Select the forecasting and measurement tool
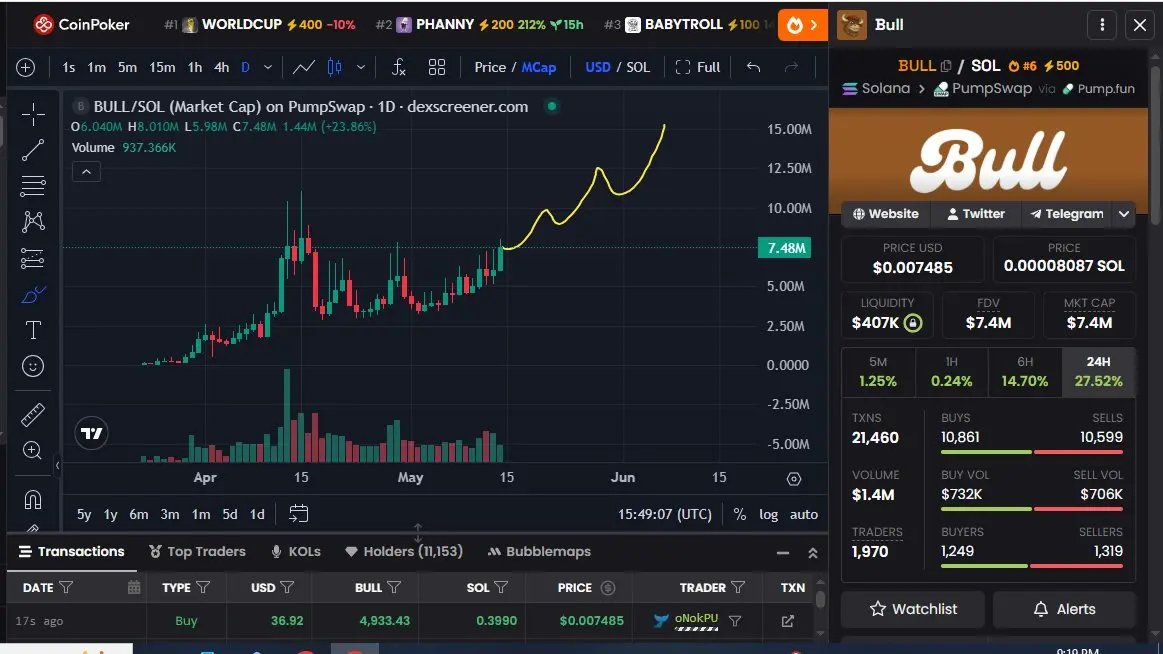 [x=33, y=258]
